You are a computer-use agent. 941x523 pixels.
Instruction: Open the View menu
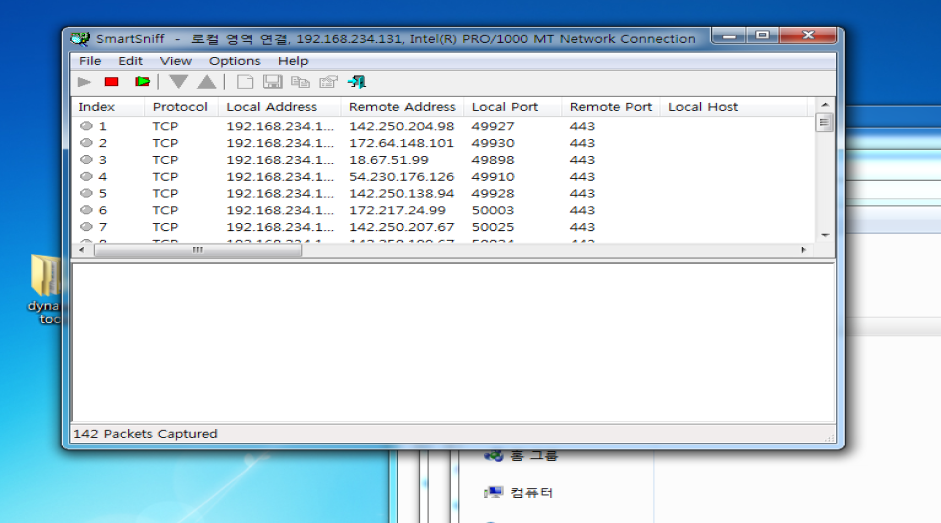[x=175, y=61]
